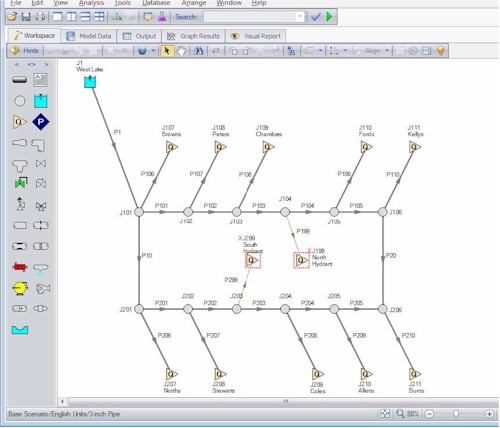Click the horizontal scrollbar left arrow
This screenshot has width=500, height=428.
click(62, 401)
